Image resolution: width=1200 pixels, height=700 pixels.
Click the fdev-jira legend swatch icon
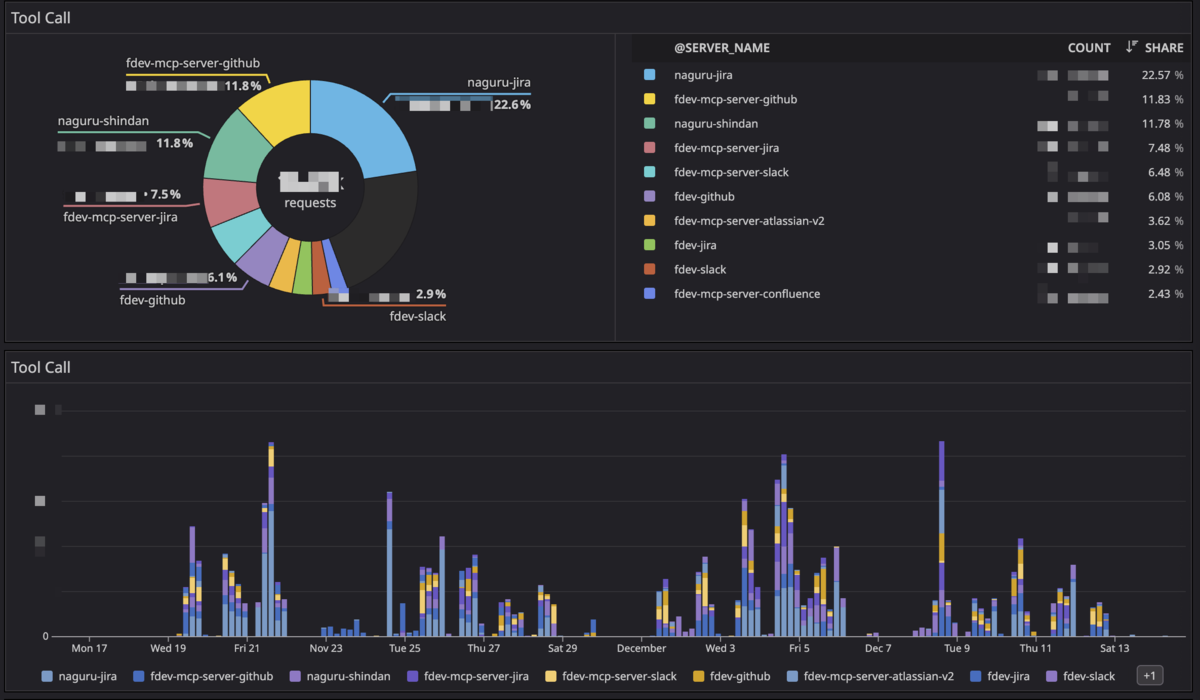point(976,677)
